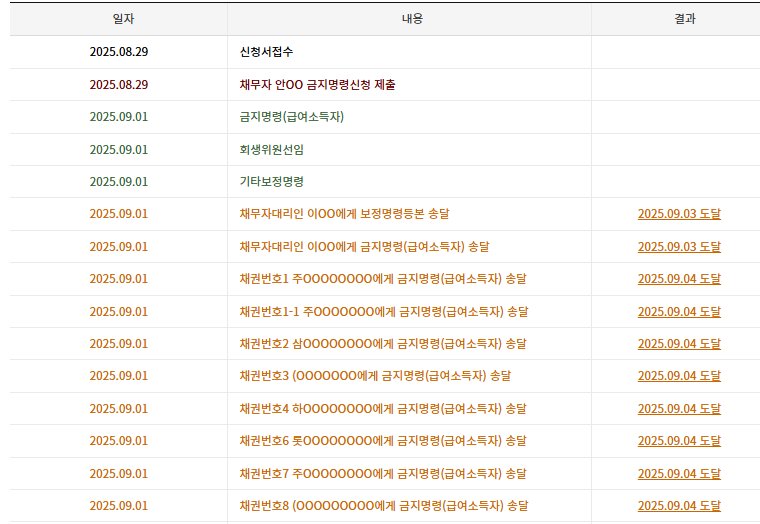760x524 pixels.
Task: Open the 2025.09.04 도달 link for 채권번호2 row
Action: pyautogui.click(x=679, y=344)
